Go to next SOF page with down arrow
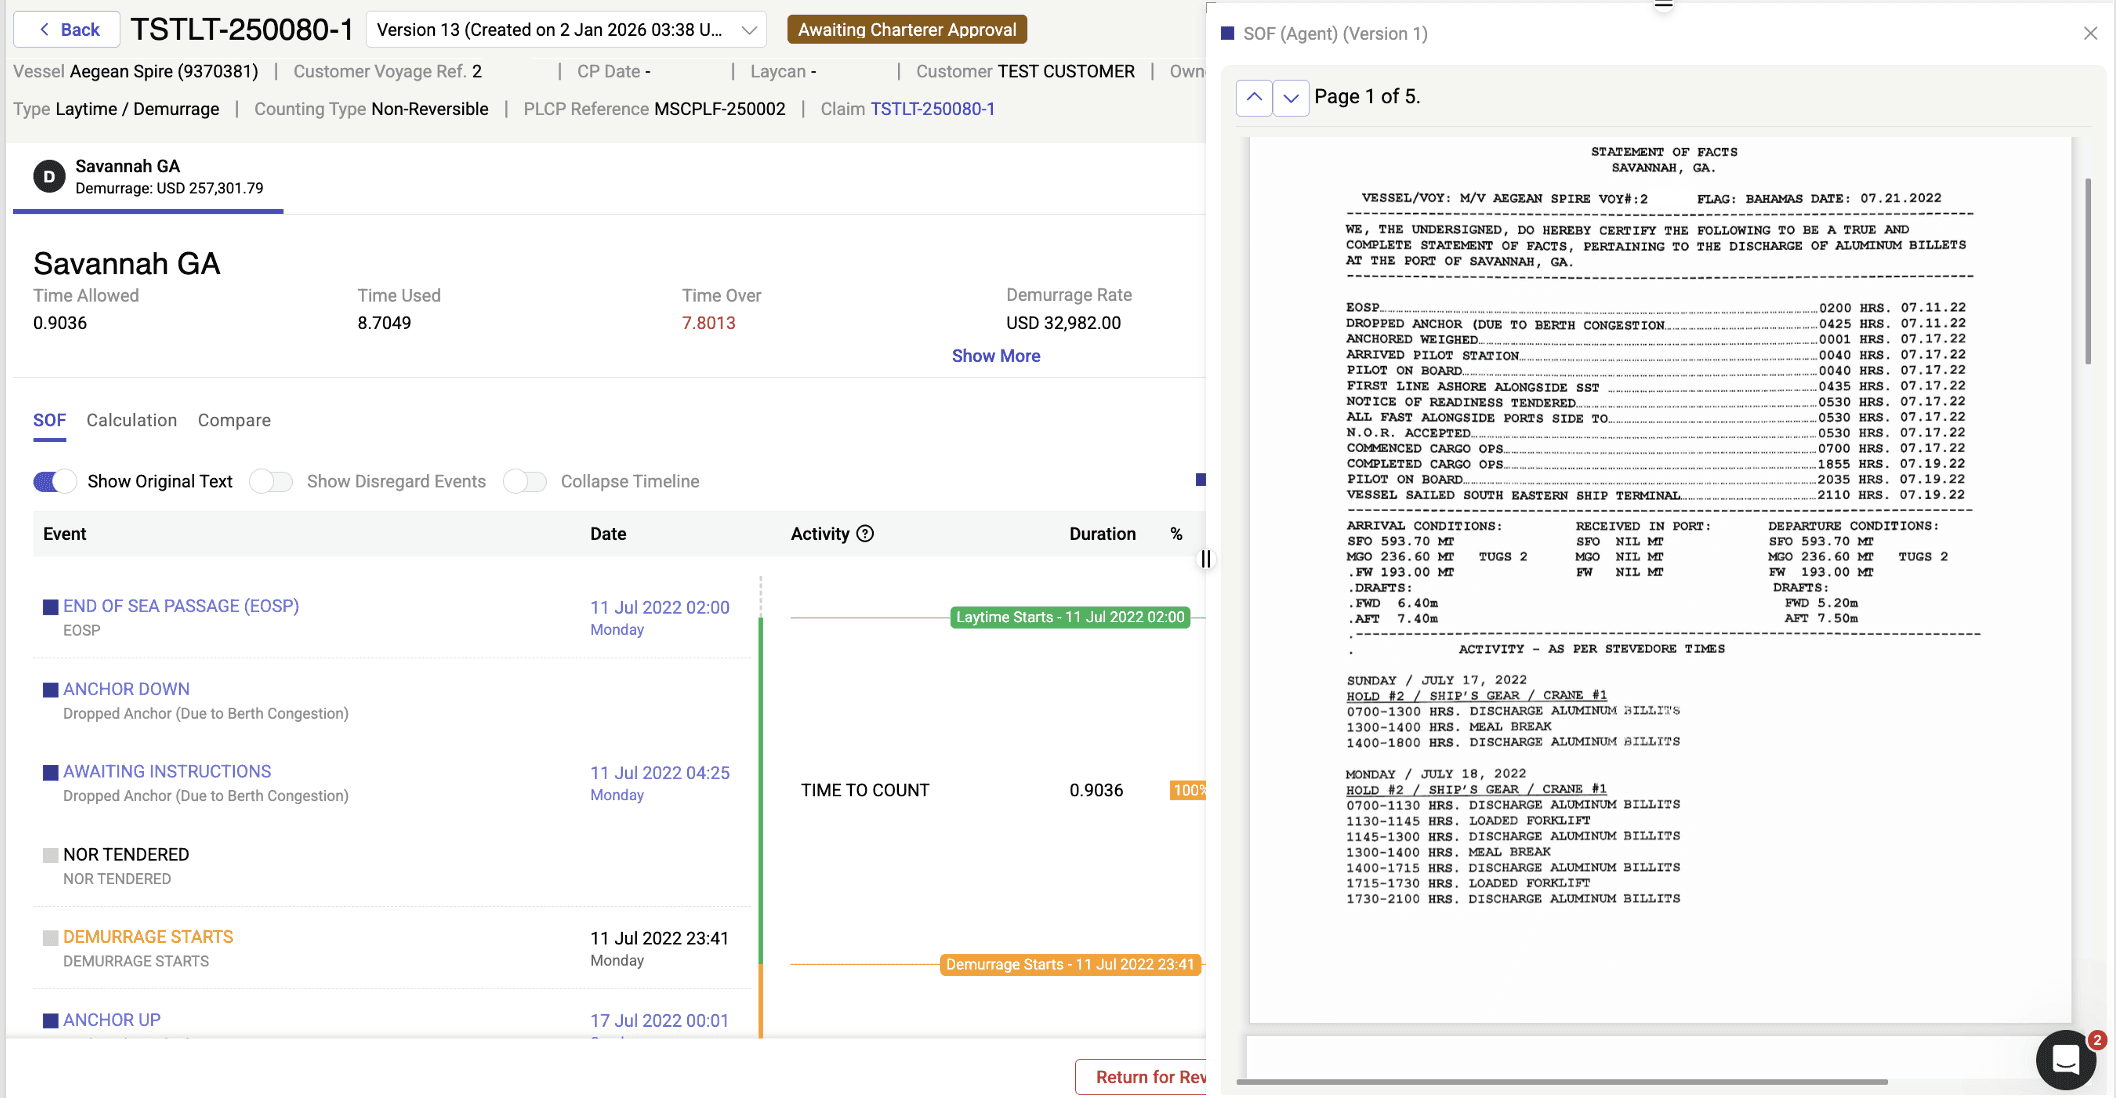The width and height of the screenshot is (2116, 1098). 1291,98
